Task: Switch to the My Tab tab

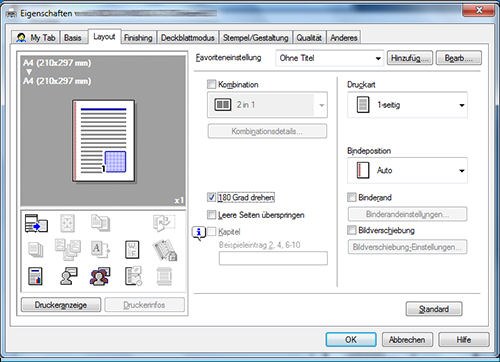Action: (35, 38)
